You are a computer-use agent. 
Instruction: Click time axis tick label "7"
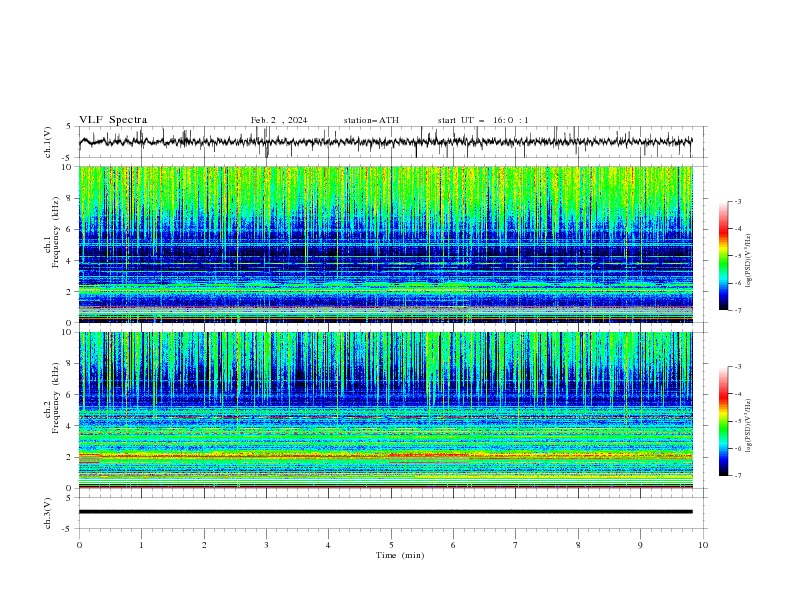coord(516,545)
